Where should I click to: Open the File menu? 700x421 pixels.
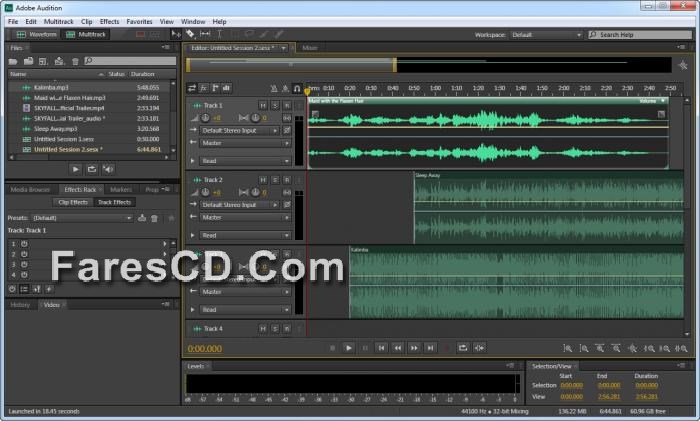13,21
